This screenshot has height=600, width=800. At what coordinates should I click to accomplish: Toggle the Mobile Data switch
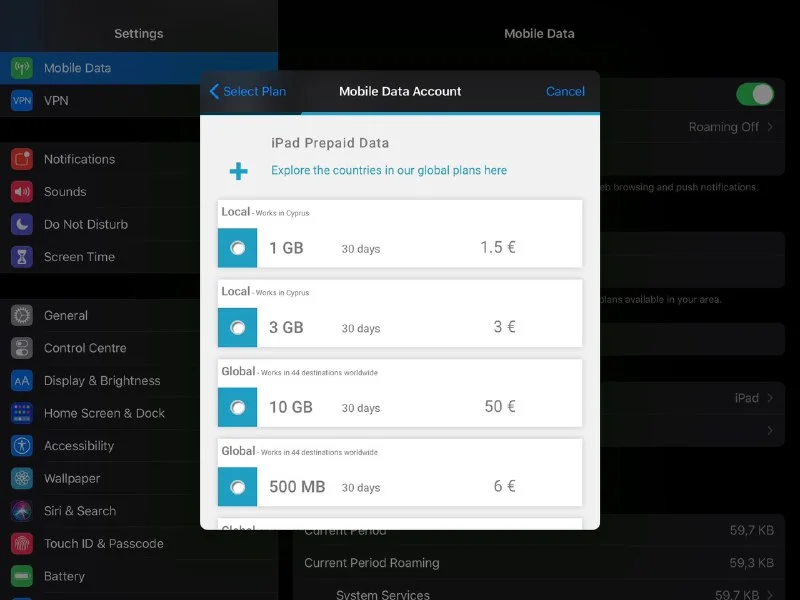[x=755, y=94]
